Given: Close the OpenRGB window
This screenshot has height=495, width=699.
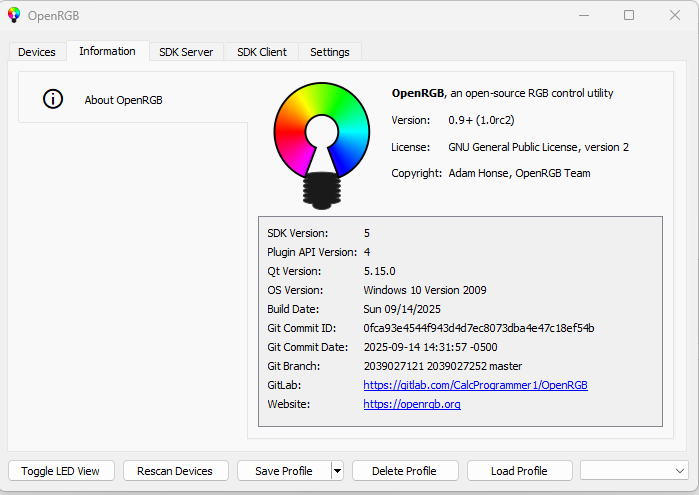Looking at the screenshot, I should coord(675,15).
